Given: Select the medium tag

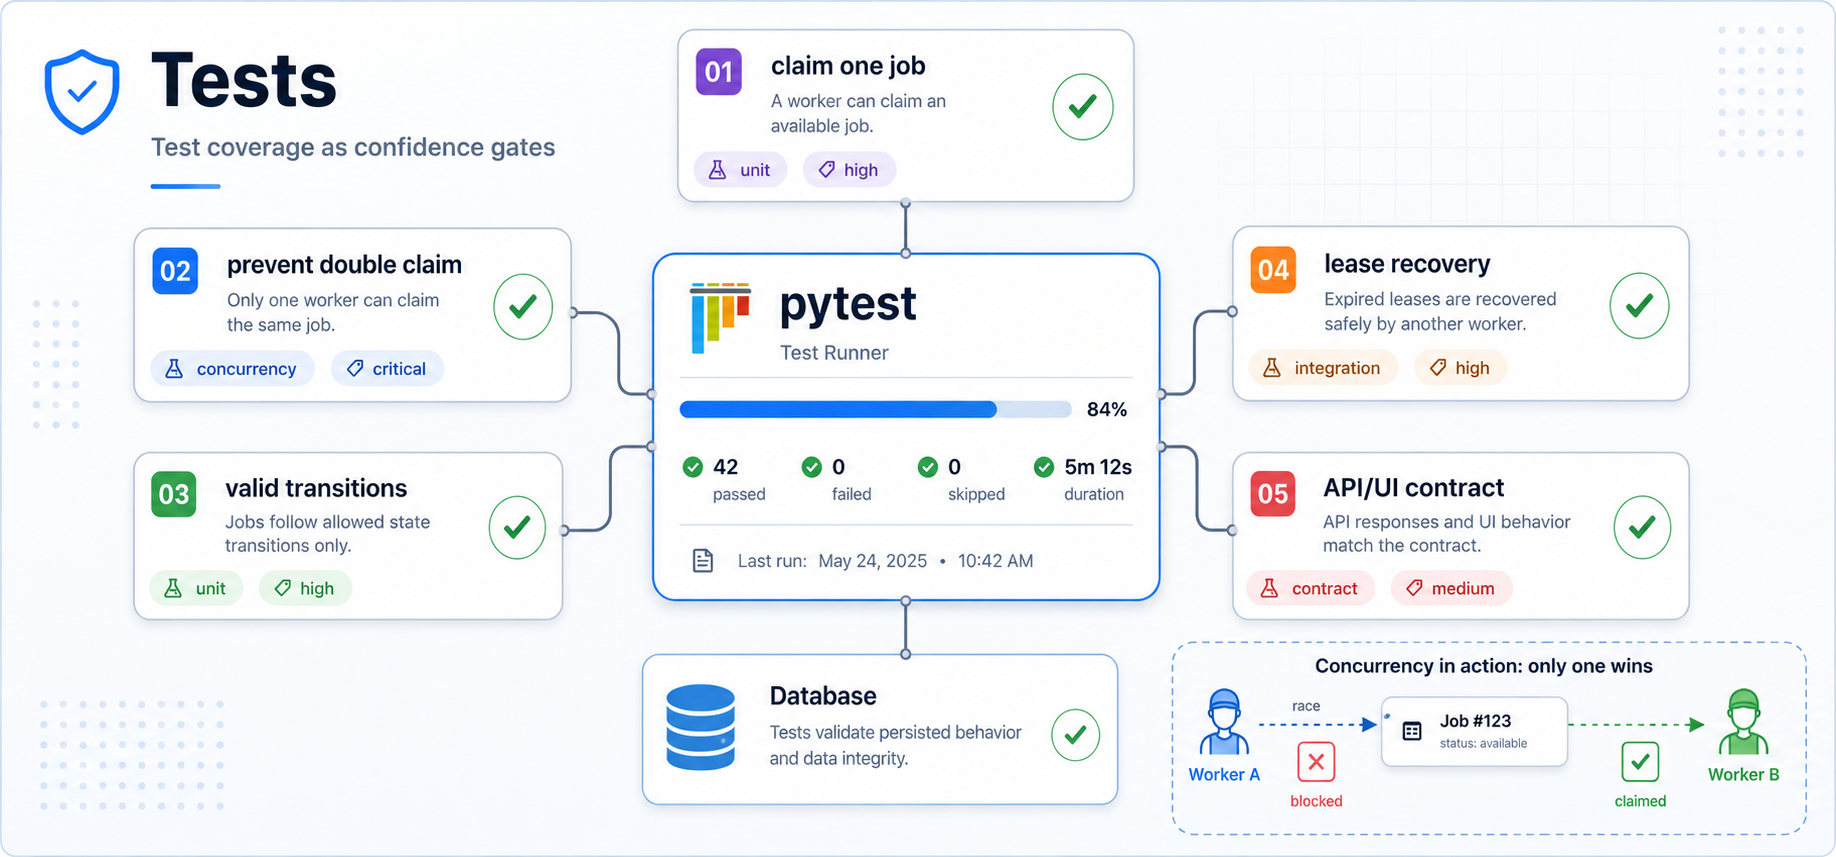Looking at the screenshot, I should pyautogui.click(x=1451, y=588).
